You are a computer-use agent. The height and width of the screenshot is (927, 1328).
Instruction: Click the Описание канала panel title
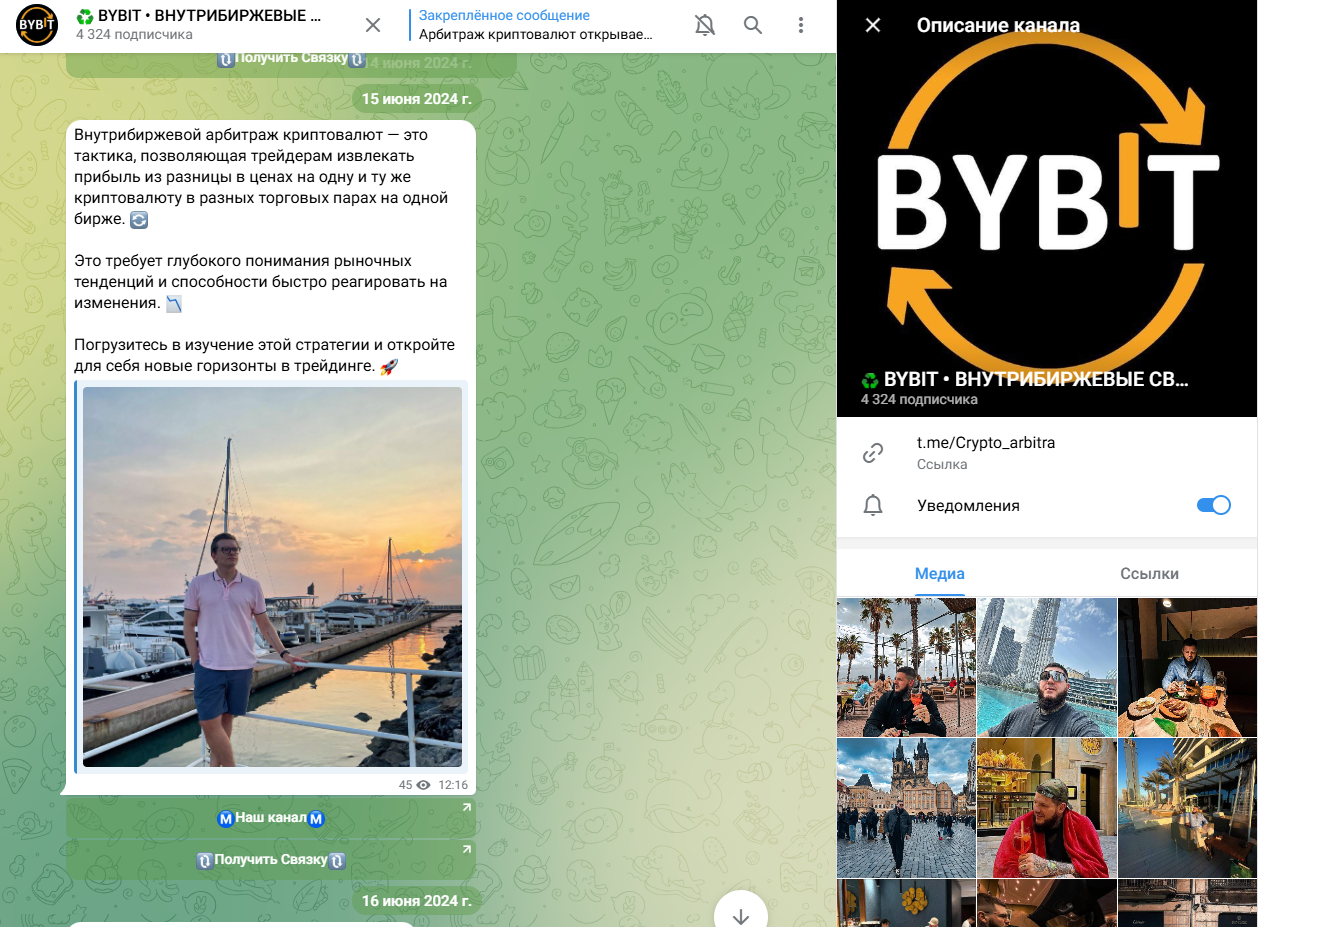pos(998,25)
